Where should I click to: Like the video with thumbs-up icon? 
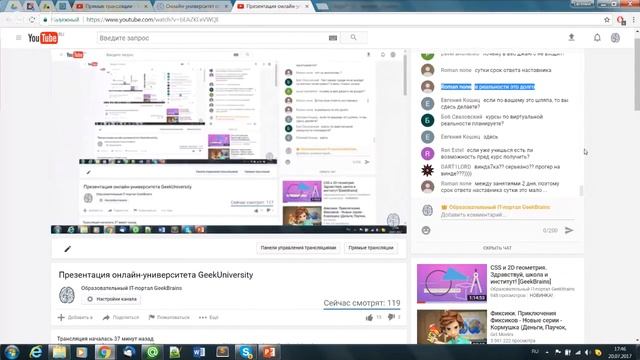click(x=369, y=317)
